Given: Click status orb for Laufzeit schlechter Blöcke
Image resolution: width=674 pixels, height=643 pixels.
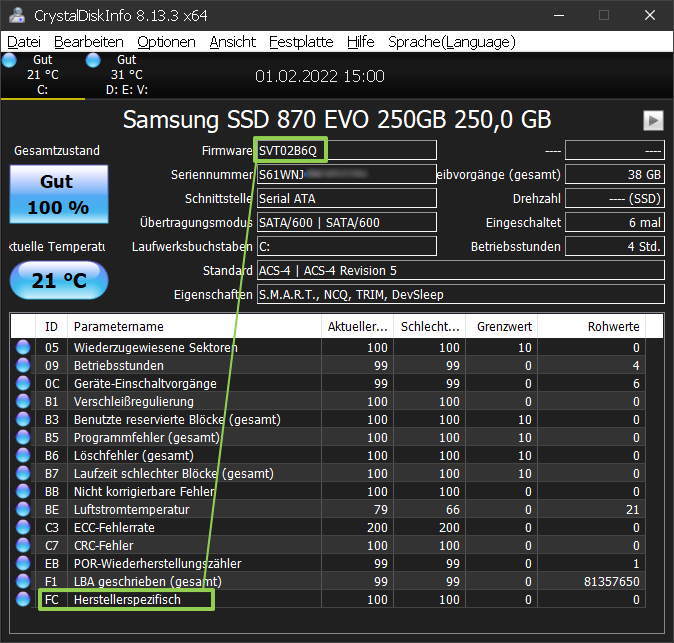Looking at the screenshot, I should pos(23,474).
